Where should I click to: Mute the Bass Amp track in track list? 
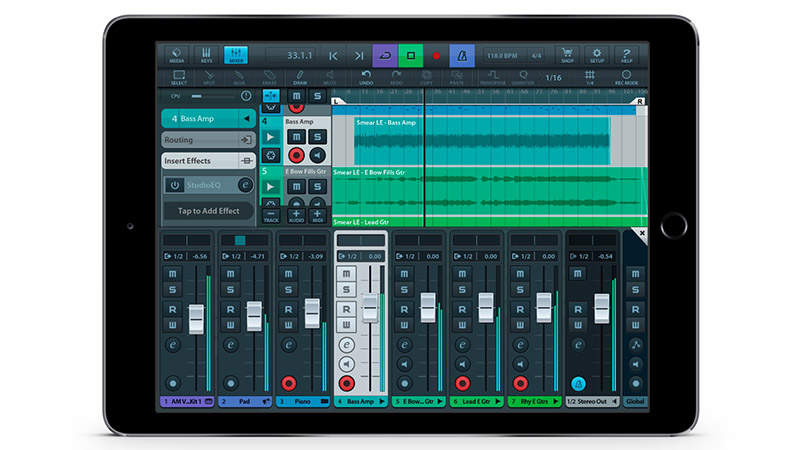(x=296, y=136)
